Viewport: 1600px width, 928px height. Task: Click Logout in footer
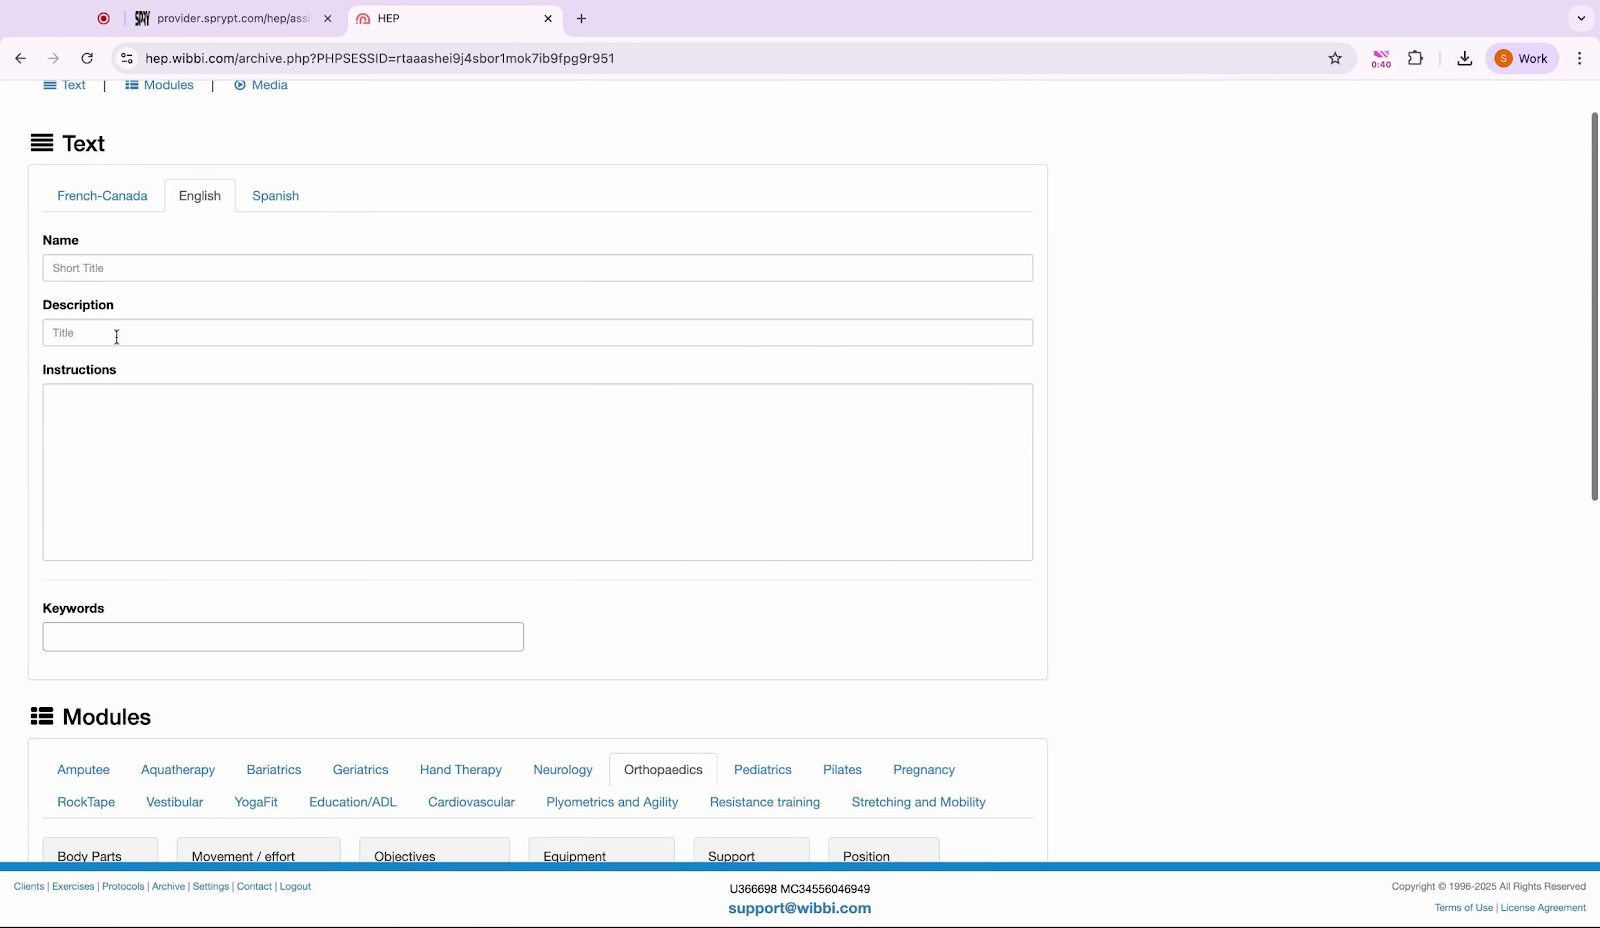[x=295, y=887]
